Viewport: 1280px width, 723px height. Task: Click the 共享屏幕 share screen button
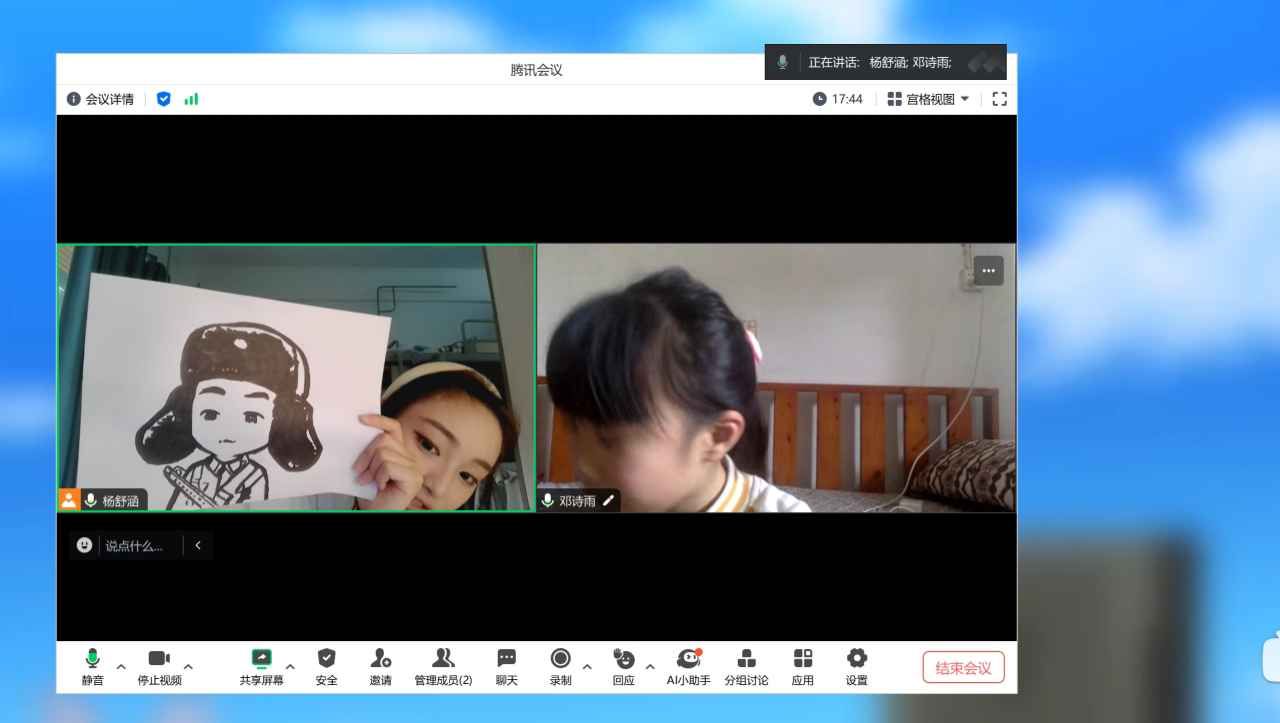pos(261,659)
